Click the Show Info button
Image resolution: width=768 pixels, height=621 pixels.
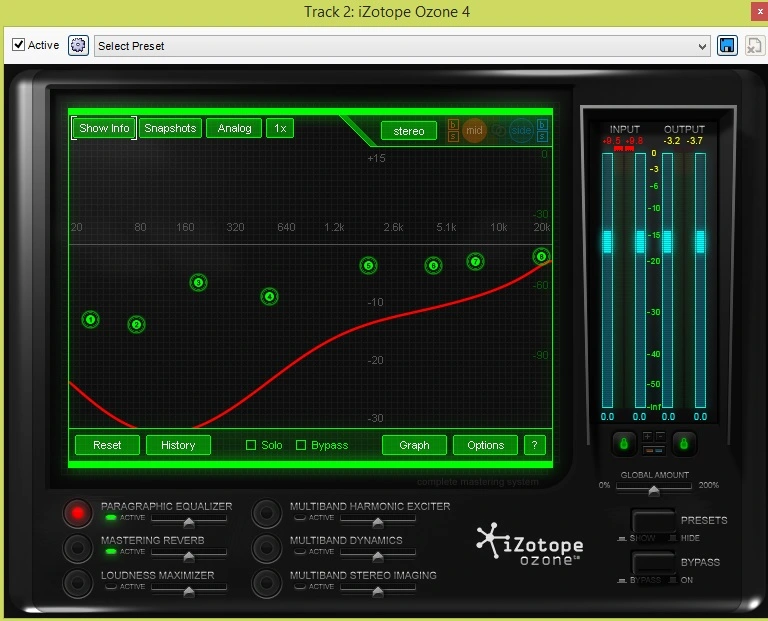(x=104, y=128)
